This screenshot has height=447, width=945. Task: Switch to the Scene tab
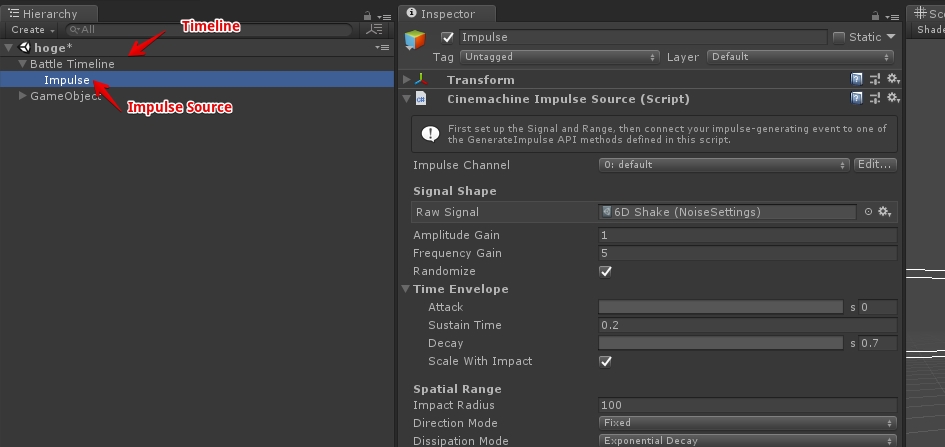(x=927, y=14)
